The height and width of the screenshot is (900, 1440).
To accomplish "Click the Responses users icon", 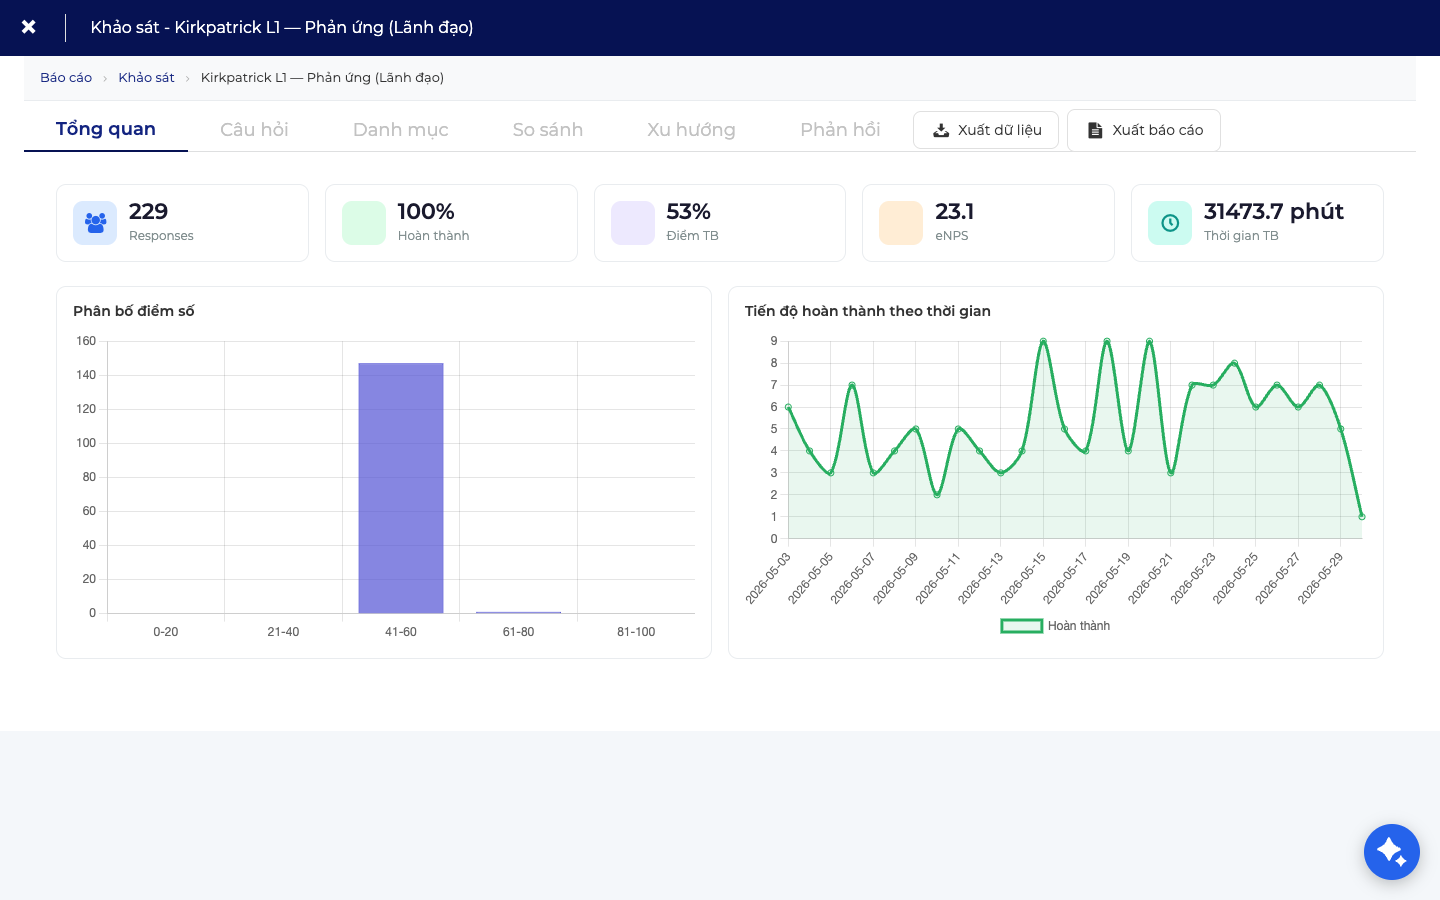I will pyautogui.click(x=95, y=223).
